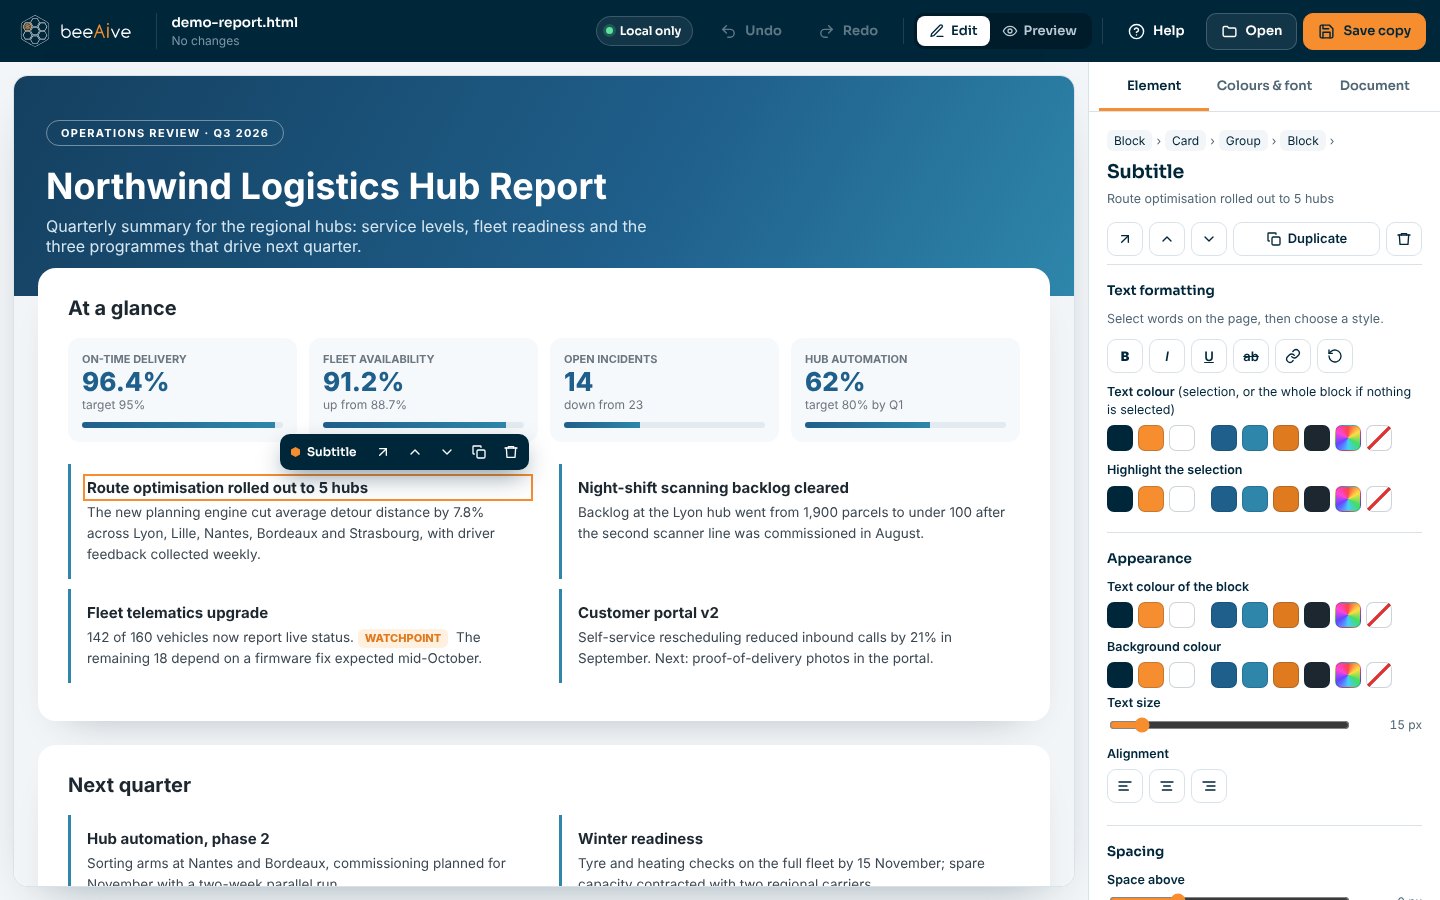The width and height of the screenshot is (1440, 900).
Task: Select the Group breadcrumb
Action: pyautogui.click(x=1243, y=141)
